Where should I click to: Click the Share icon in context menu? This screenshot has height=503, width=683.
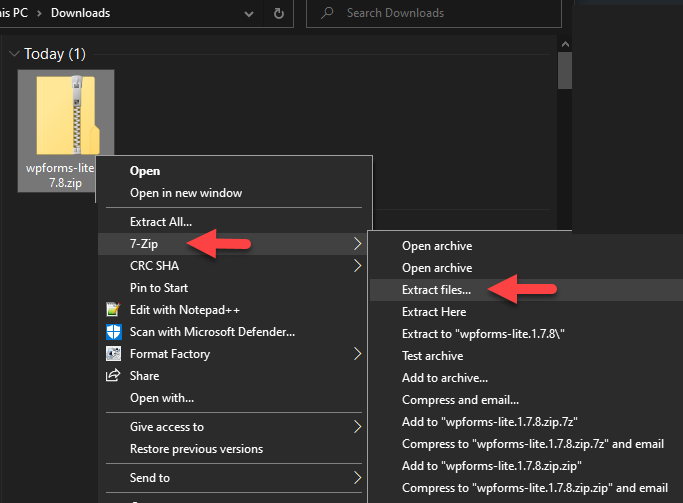(113, 376)
